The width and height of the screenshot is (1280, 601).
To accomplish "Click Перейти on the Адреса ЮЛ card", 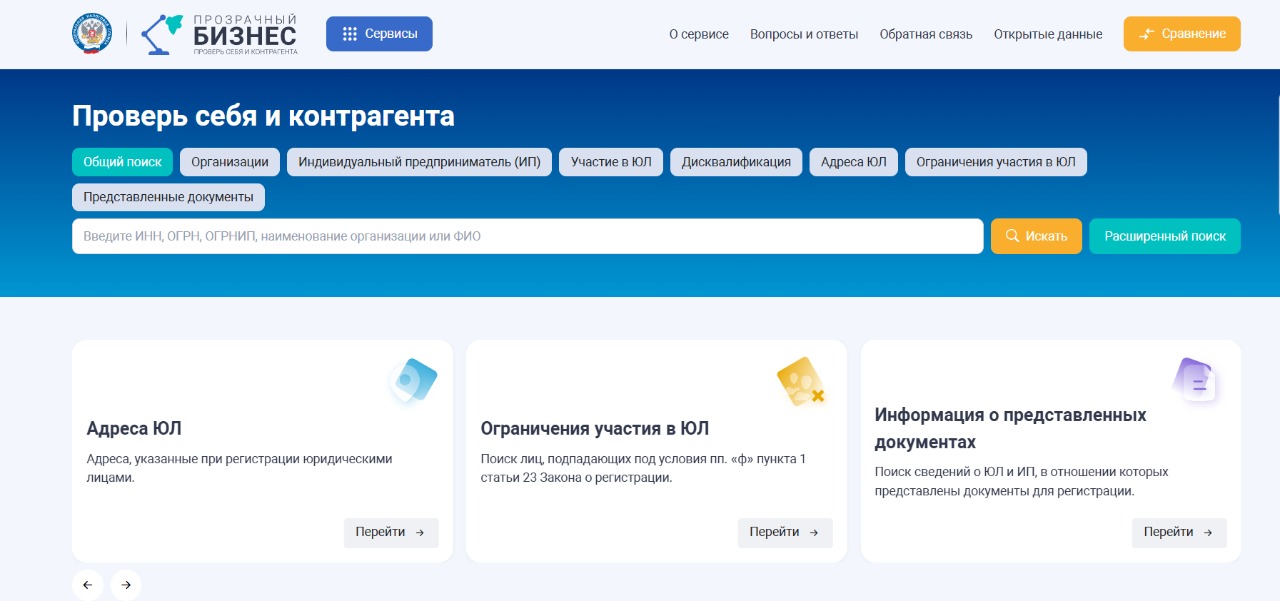I will (390, 532).
